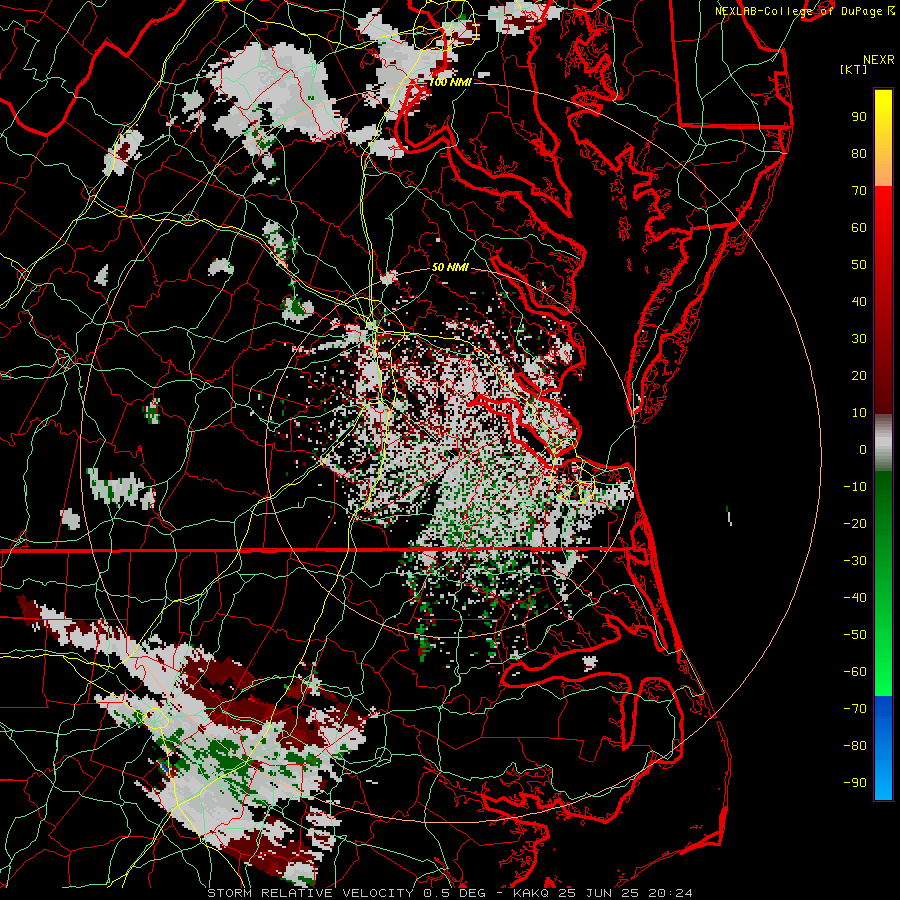Click the gray zero-velocity segment of color bar
900x900 pixels.
pyautogui.click(x=883, y=444)
